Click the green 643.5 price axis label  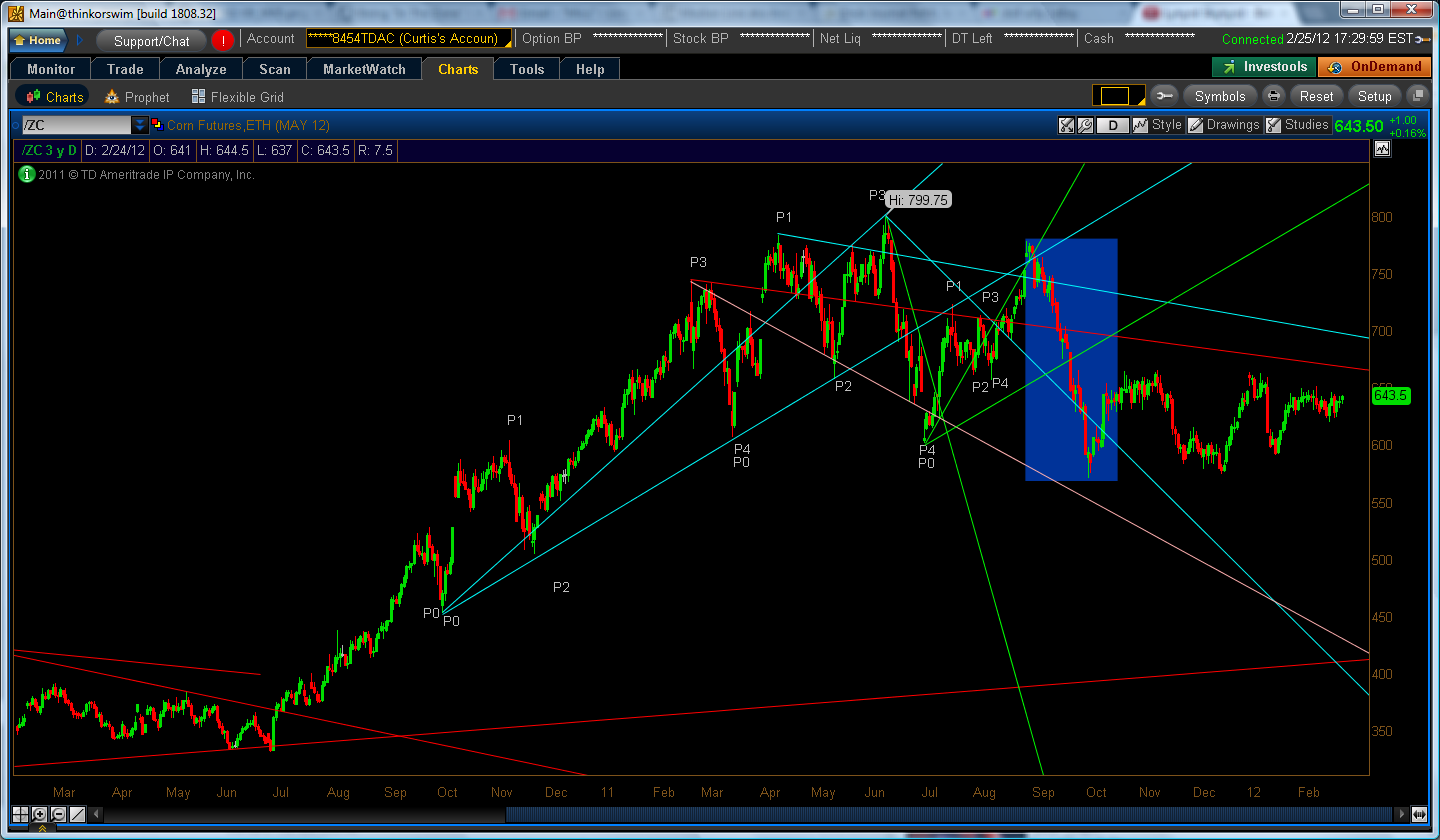(x=1390, y=396)
